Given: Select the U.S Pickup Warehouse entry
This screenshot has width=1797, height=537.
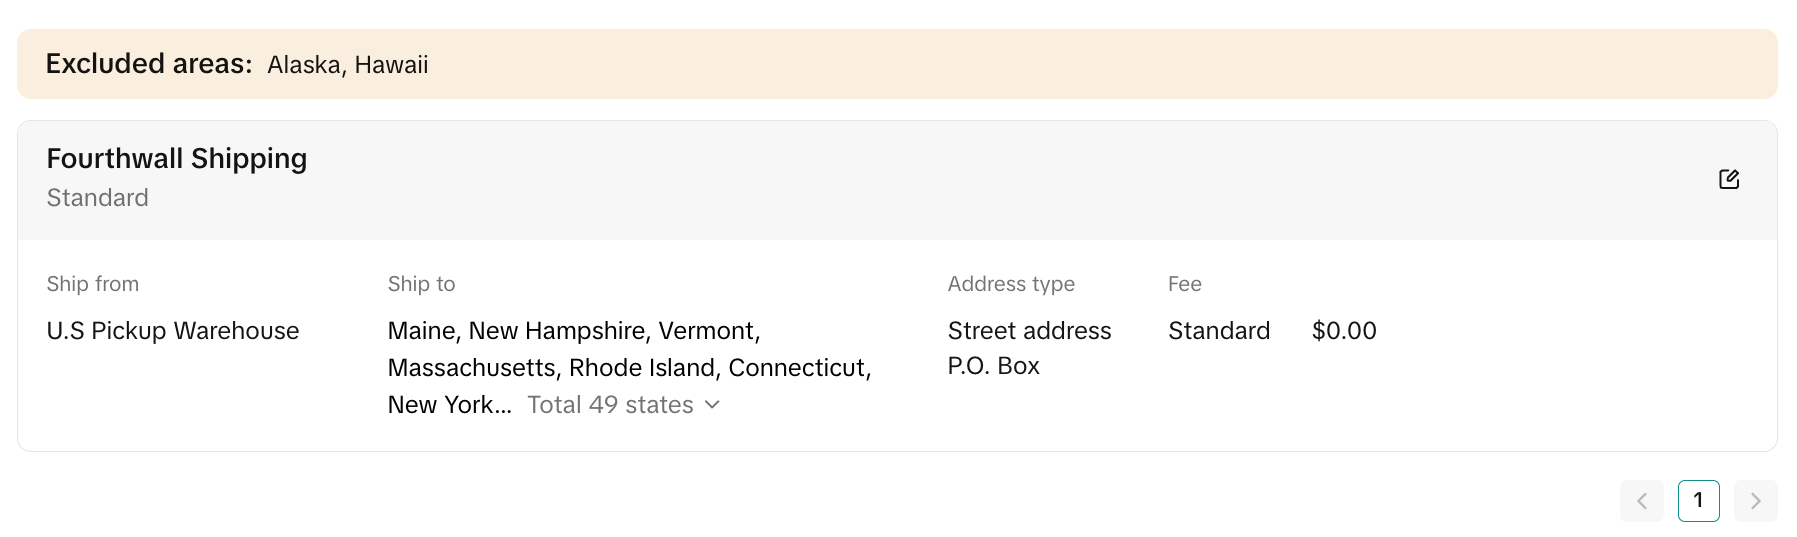Looking at the screenshot, I should (x=173, y=331).
